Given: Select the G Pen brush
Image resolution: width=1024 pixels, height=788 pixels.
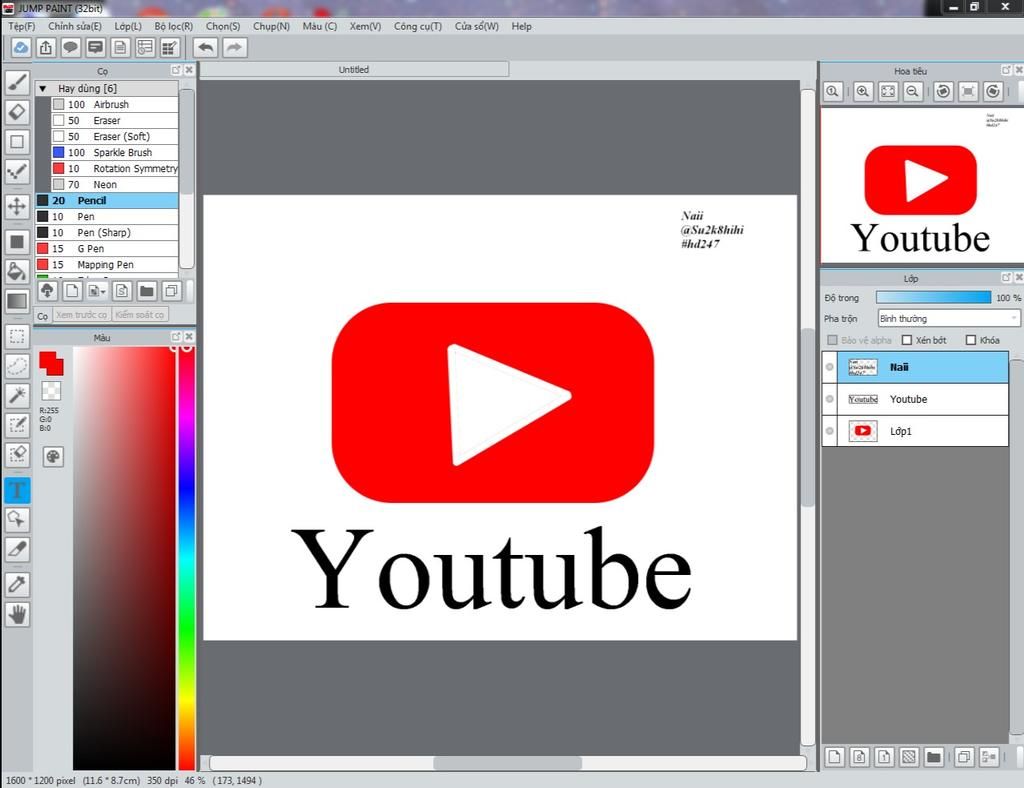Looking at the screenshot, I should [x=106, y=249].
